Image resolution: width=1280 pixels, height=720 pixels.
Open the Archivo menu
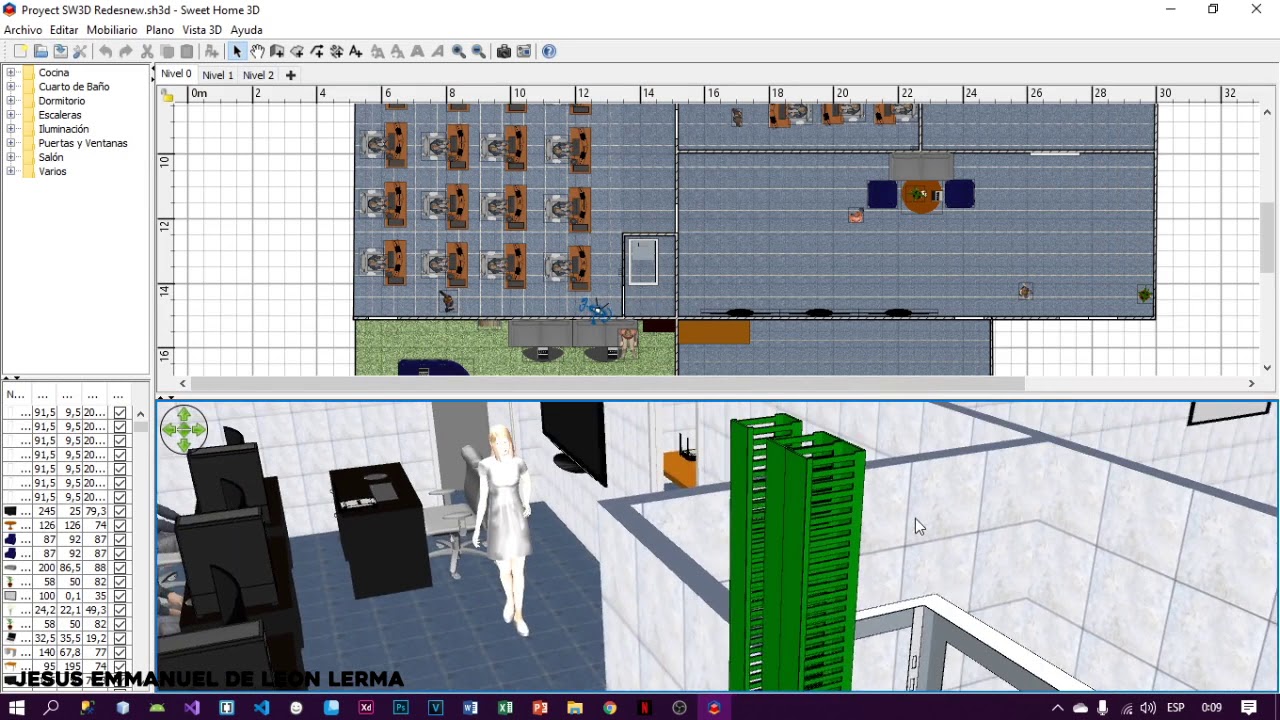click(x=23, y=30)
